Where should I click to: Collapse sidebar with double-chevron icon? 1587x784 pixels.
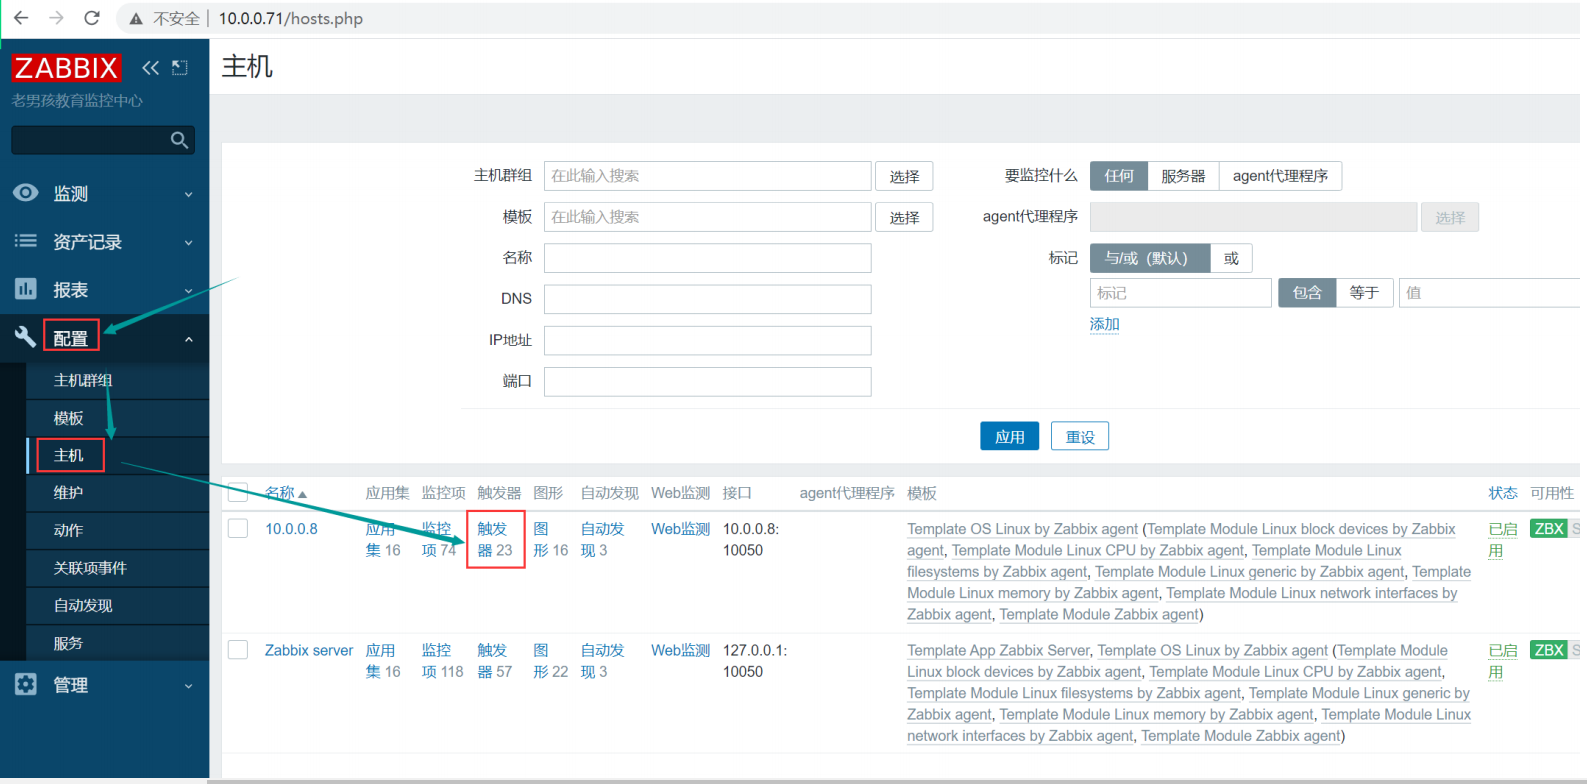coord(150,68)
